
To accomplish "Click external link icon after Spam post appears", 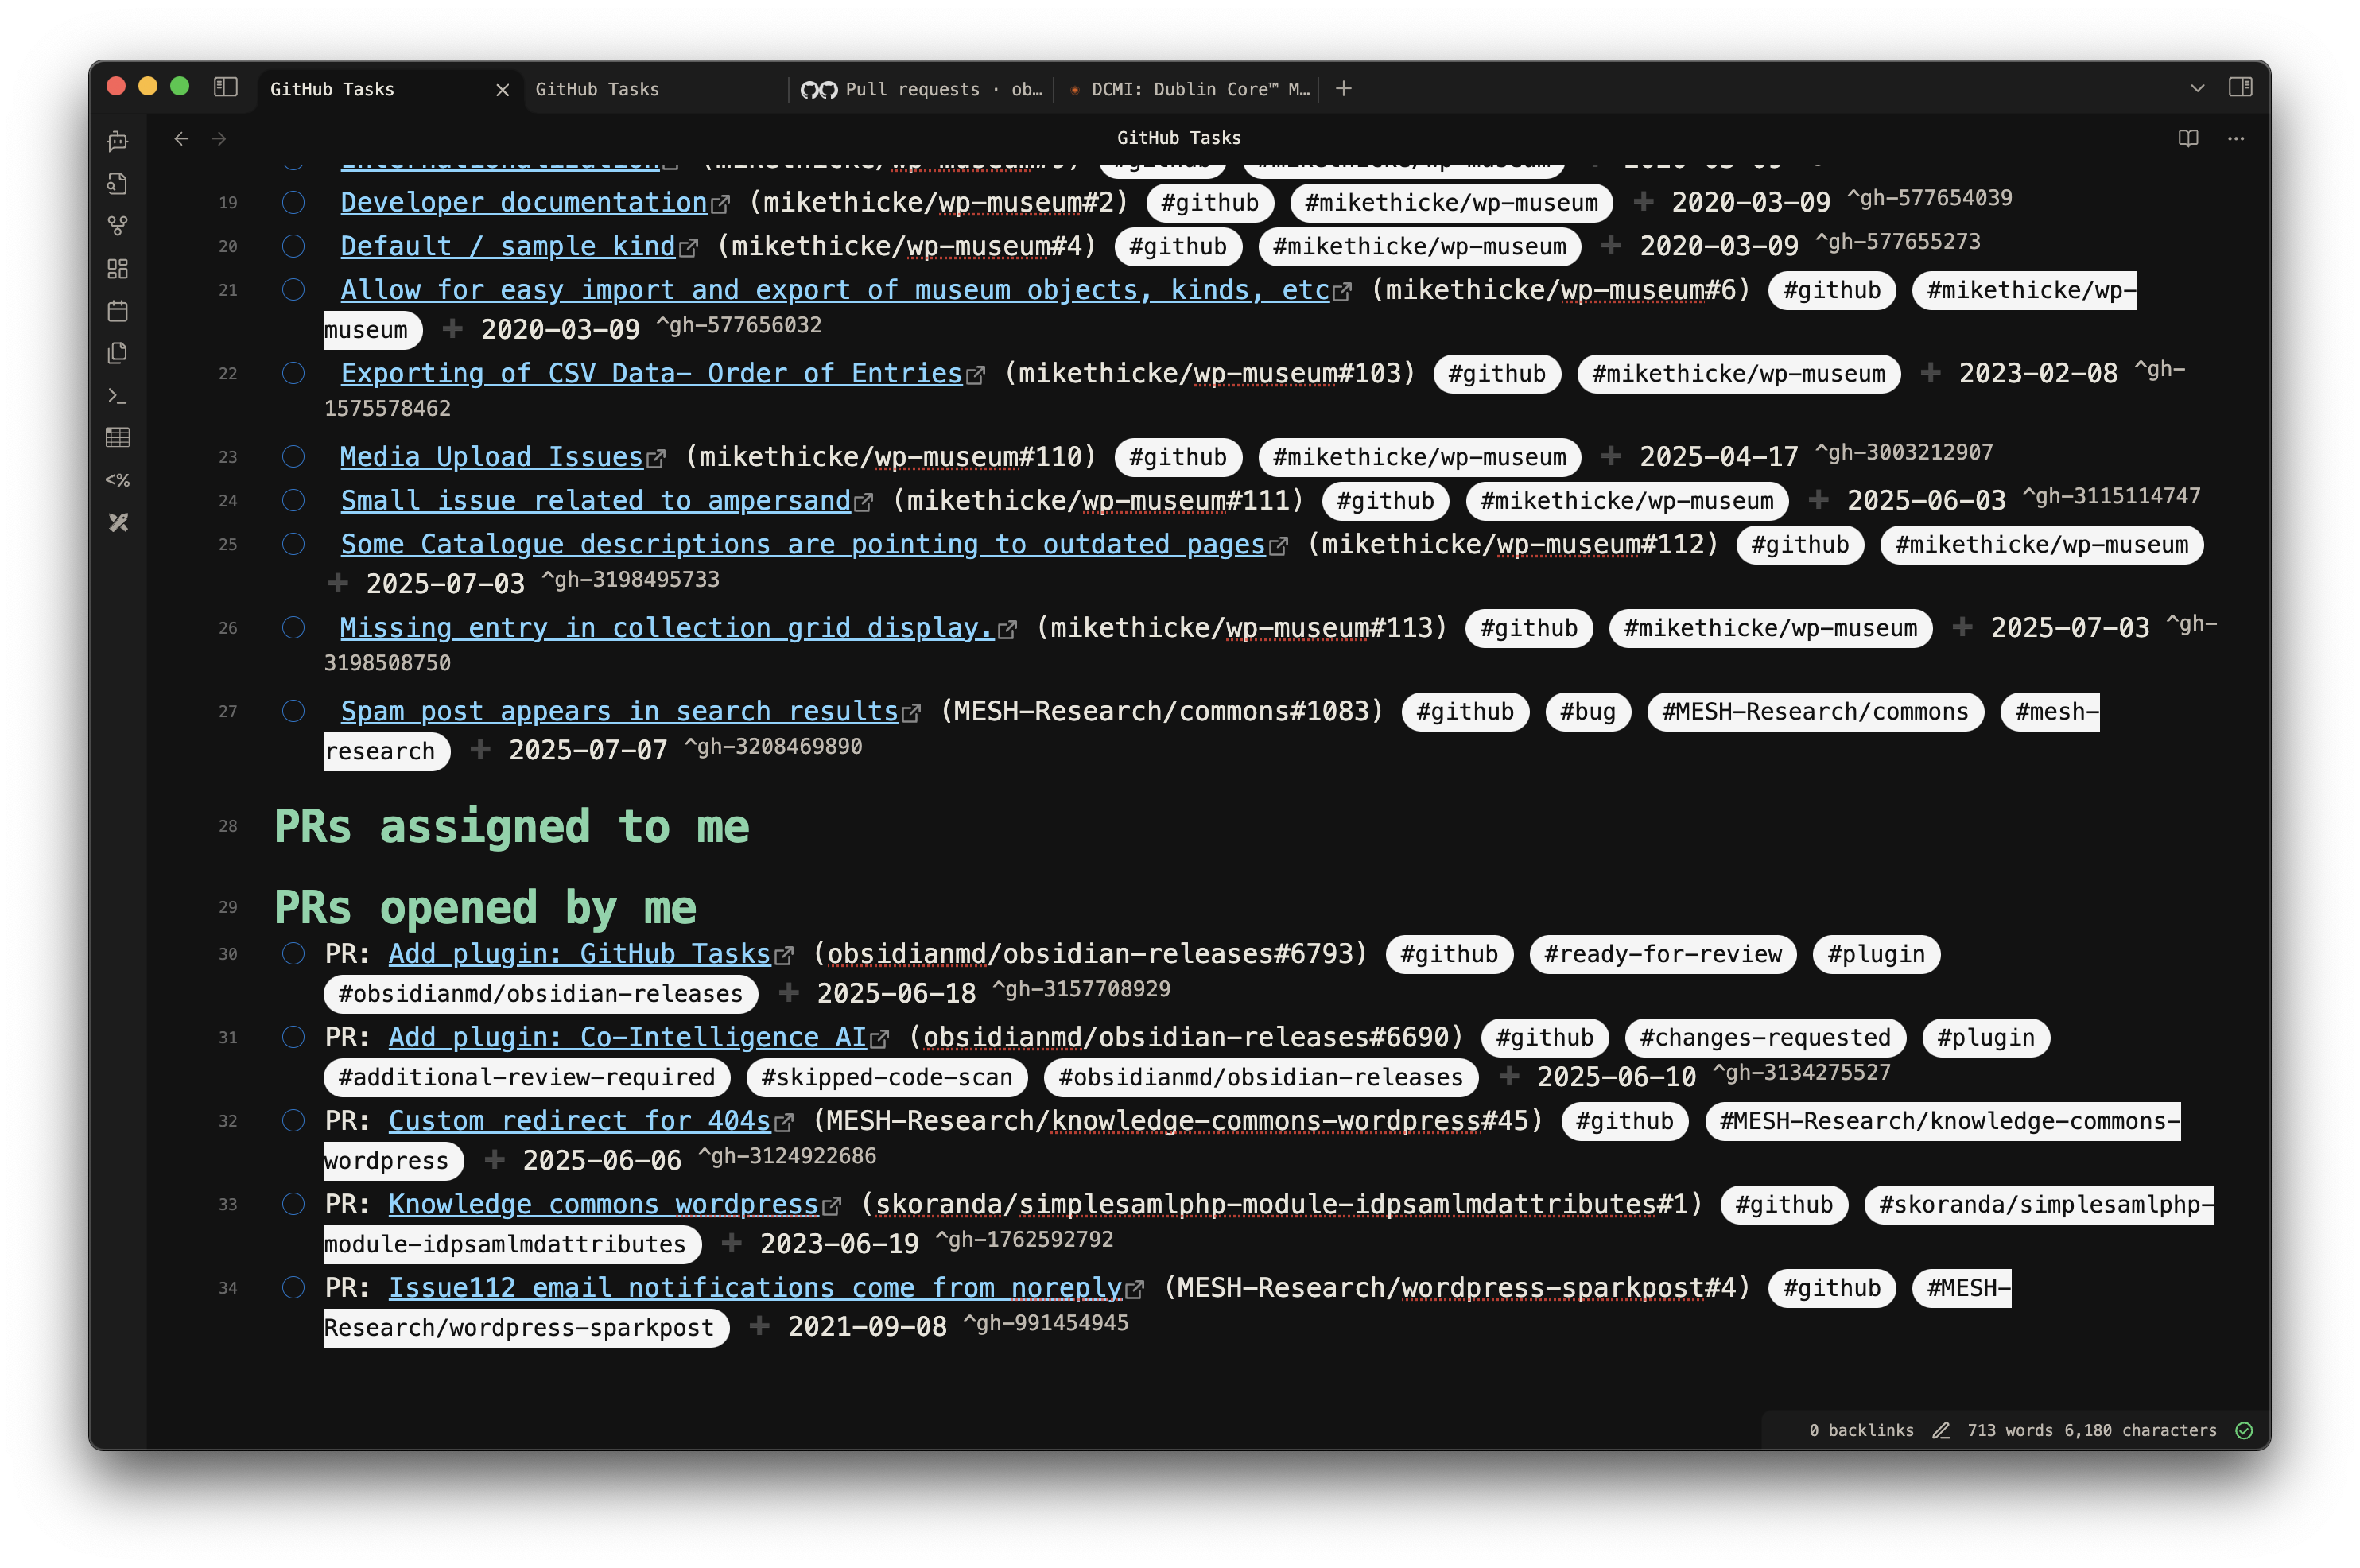I will pos(911,713).
